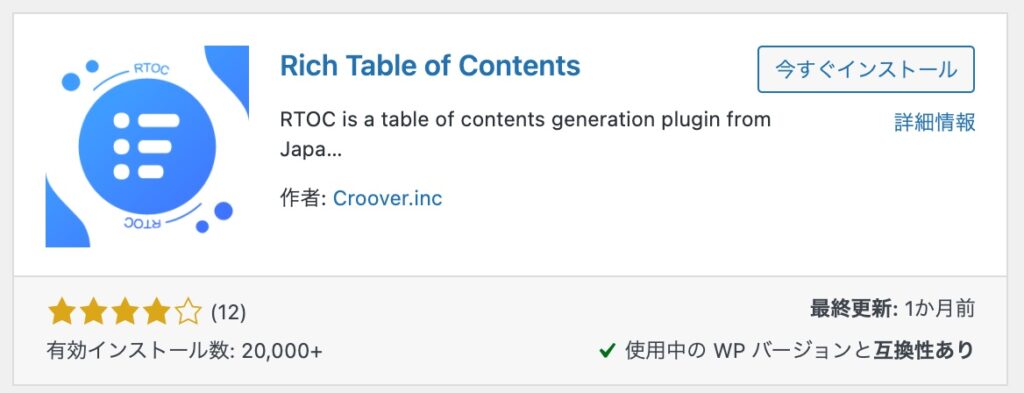Click the 今すぐインストール button
1024x393 pixels.
866,69
